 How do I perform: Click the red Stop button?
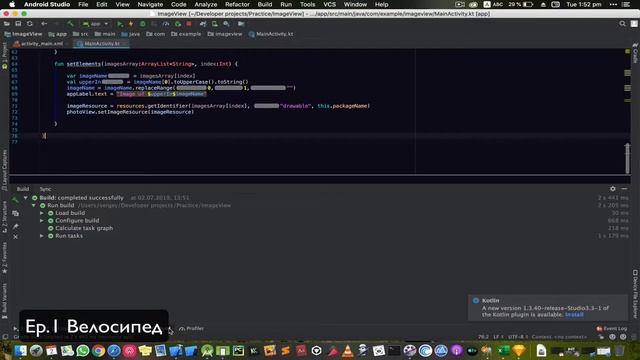(189, 24)
